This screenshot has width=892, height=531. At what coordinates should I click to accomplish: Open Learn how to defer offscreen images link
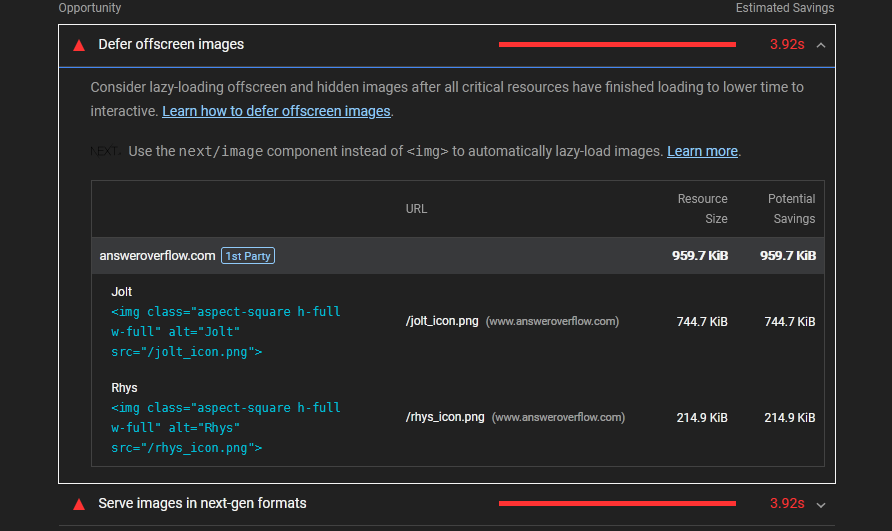click(x=276, y=111)
